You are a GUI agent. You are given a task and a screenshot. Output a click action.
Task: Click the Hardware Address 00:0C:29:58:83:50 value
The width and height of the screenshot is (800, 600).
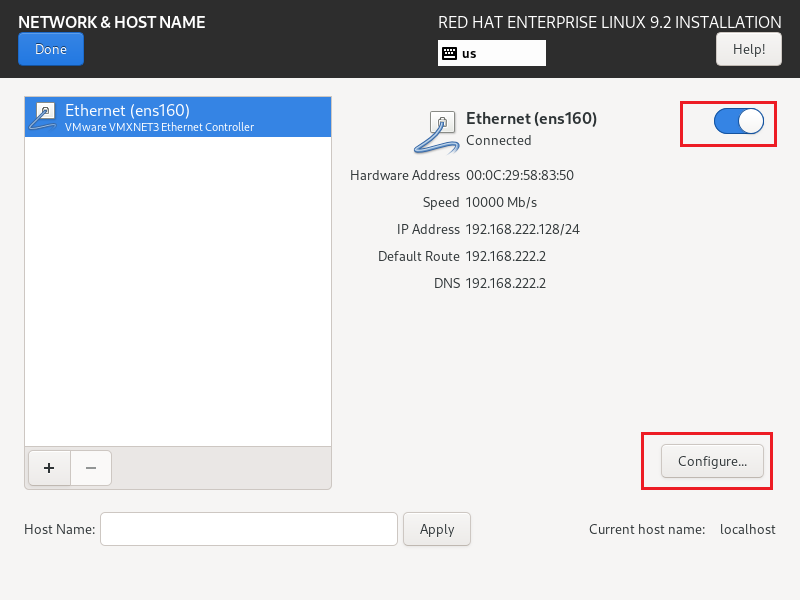pos(520,176)
